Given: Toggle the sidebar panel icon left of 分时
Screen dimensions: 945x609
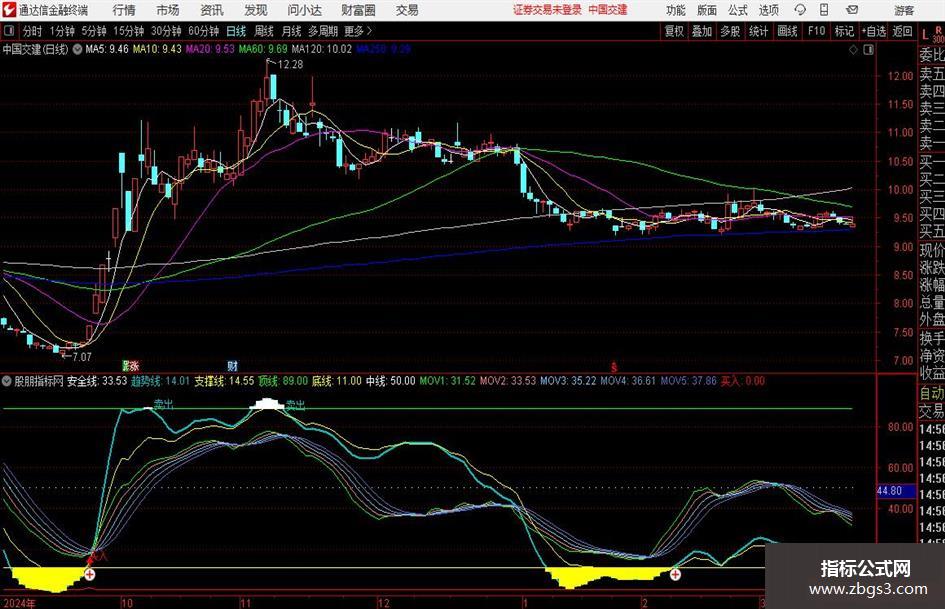Looking at the screenshot, I should coord(9,31).
